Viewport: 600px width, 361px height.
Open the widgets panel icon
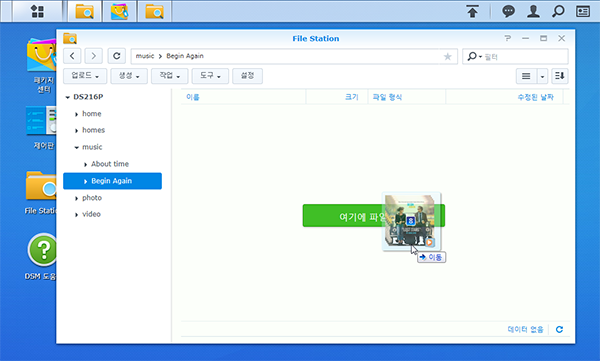click(x=583, y=11)
